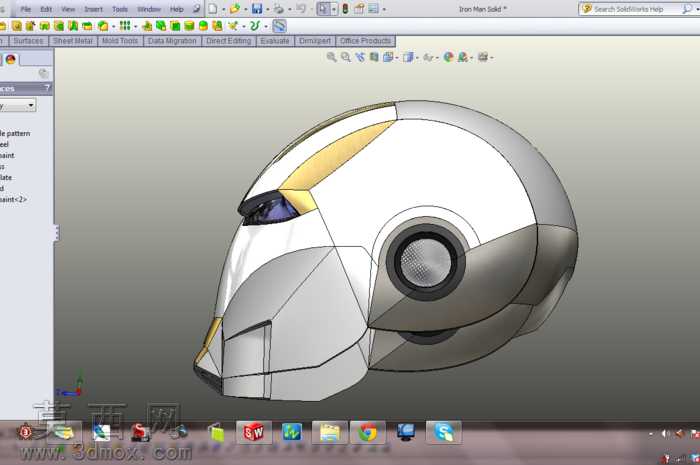The image size is (700, 465).
Task: Open the Tools menu
Action: coord(120,9)
